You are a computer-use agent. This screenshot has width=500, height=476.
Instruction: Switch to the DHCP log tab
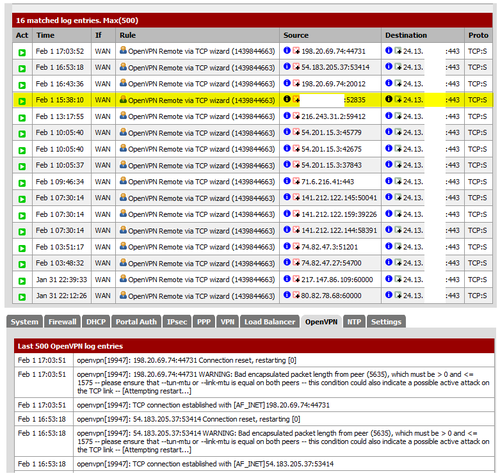[96, 322]
